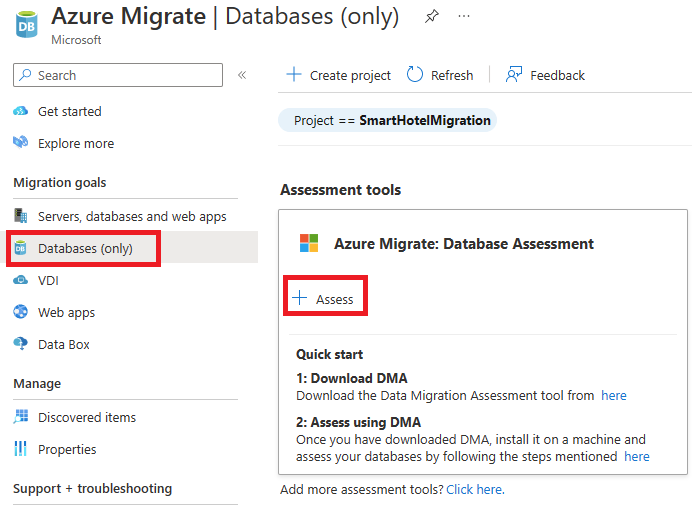Pin the Azure Migrate blade
The width and height of the screenshot is (692, 507).
[x=432, y=17]
